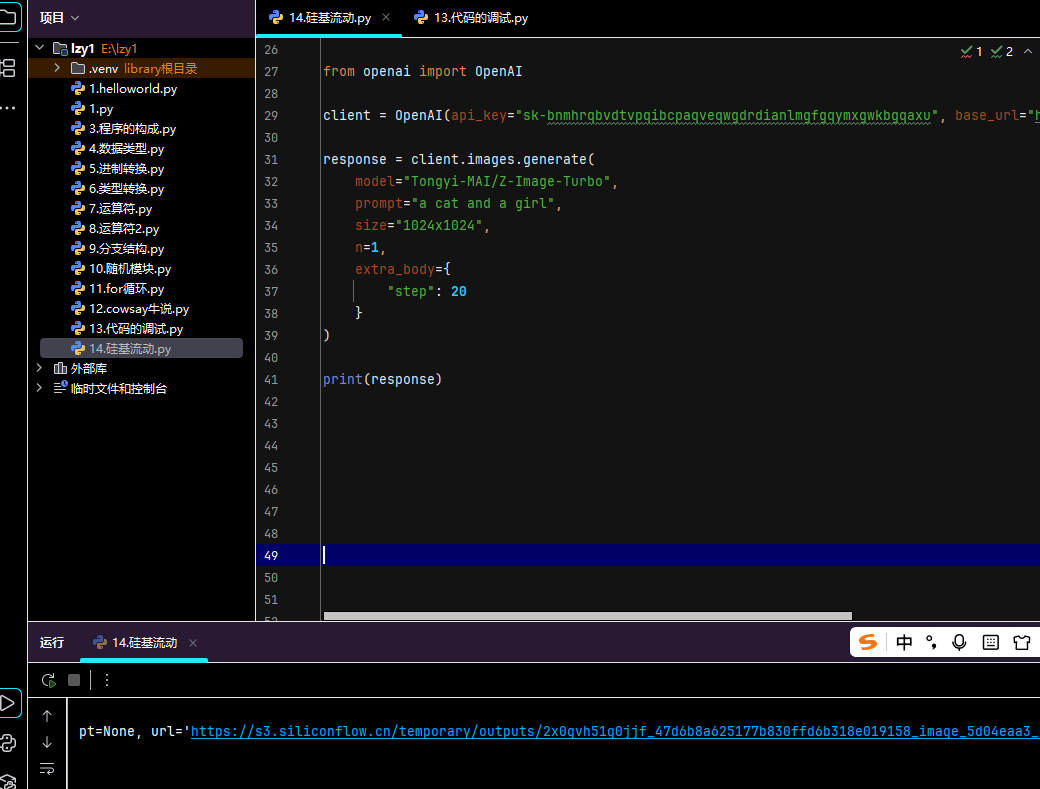Viewport: 1040px width, 789px height.
Task: Select 13.代码的调试.py in project tree
Action: pos(135,328)
